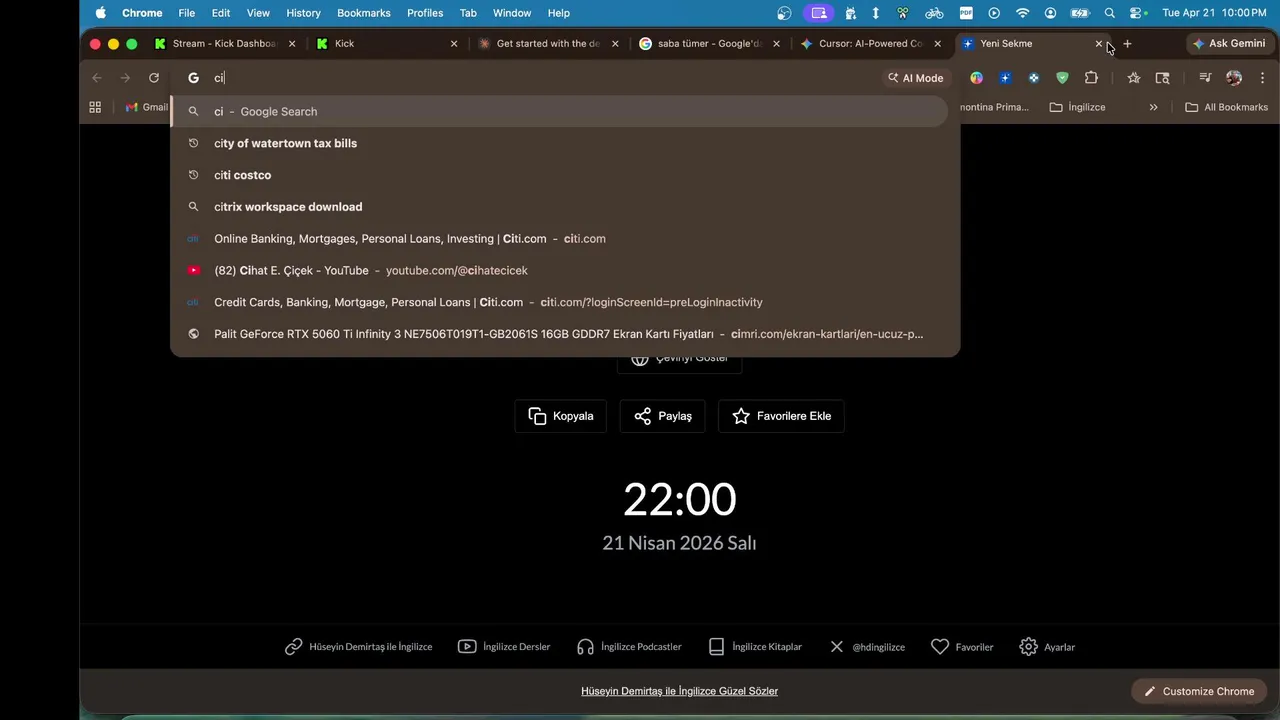Open Favoriler heart link
Viewport: 1280px width, 720px height.
point(962,647)
